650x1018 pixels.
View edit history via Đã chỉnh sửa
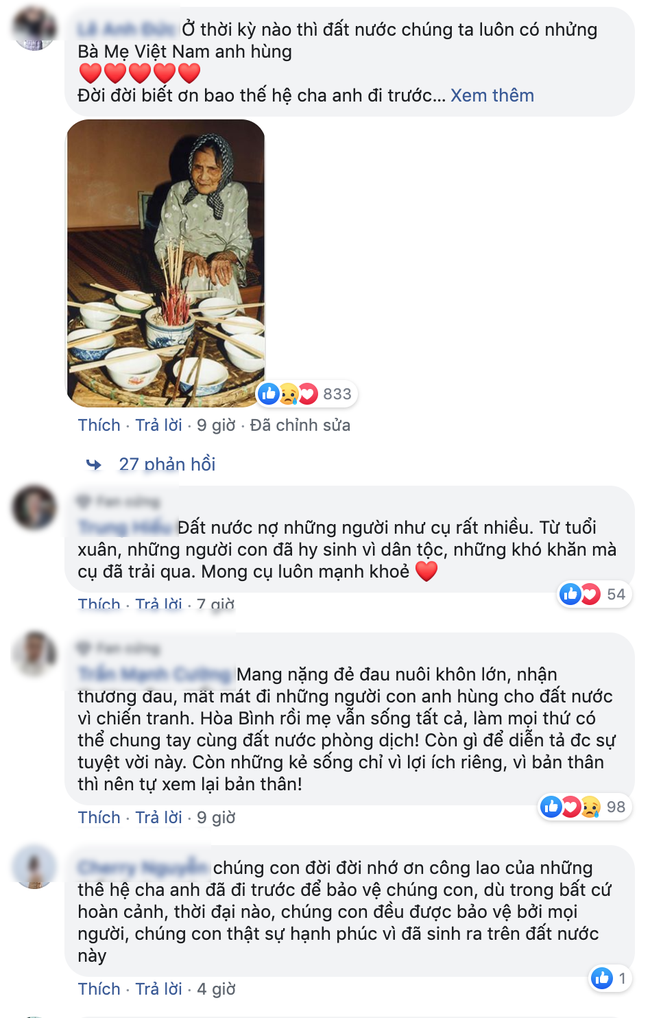300,425
